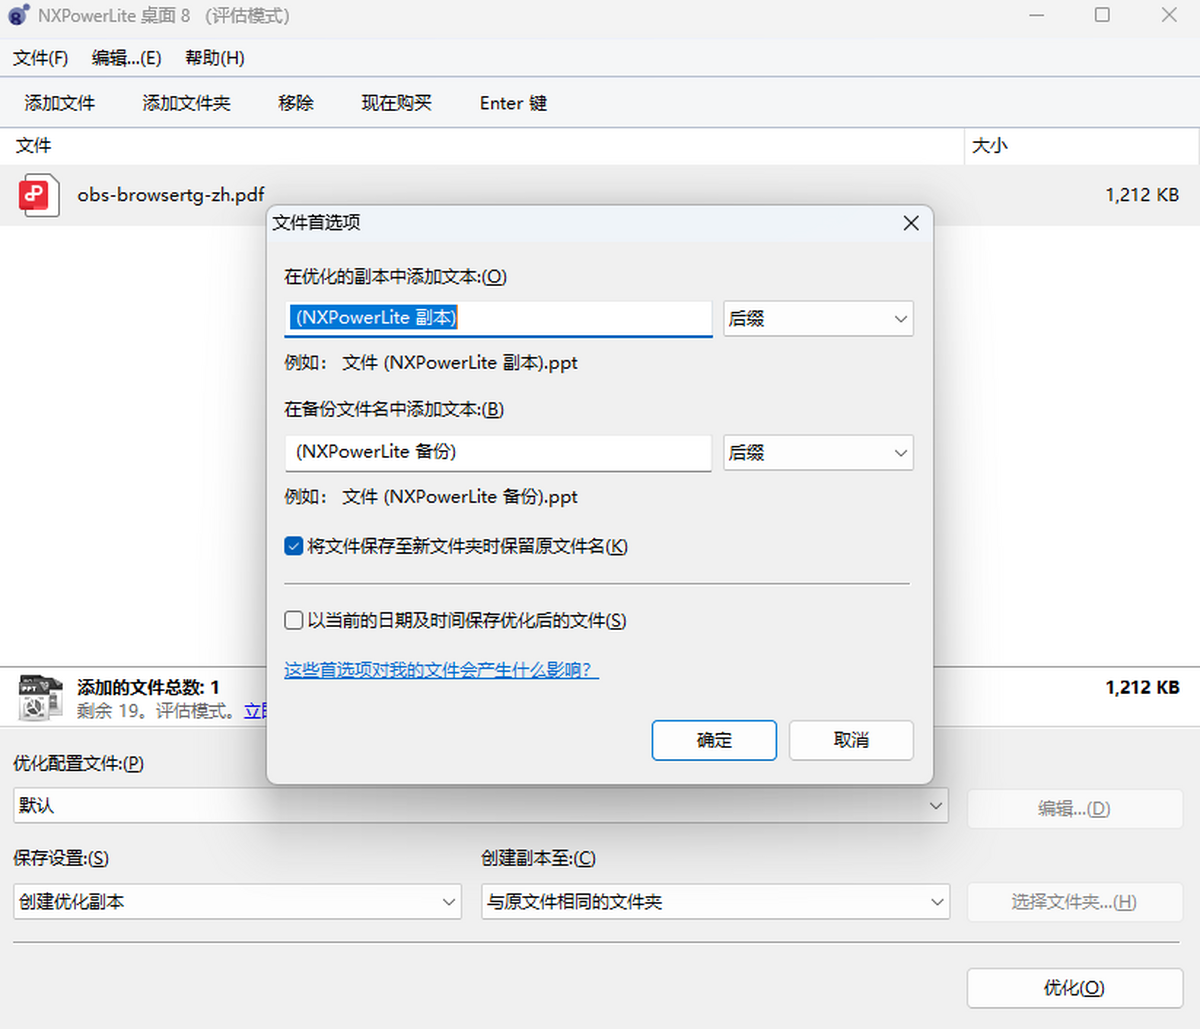1200x1029 pixels.
Task: Click 现在购买 in the toolbar
Action: (x=396, y=103)
